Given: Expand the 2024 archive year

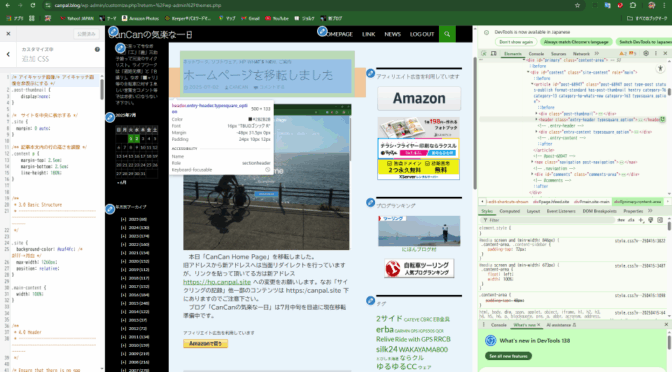Looking at the screenshot, I should coord(123,228).
